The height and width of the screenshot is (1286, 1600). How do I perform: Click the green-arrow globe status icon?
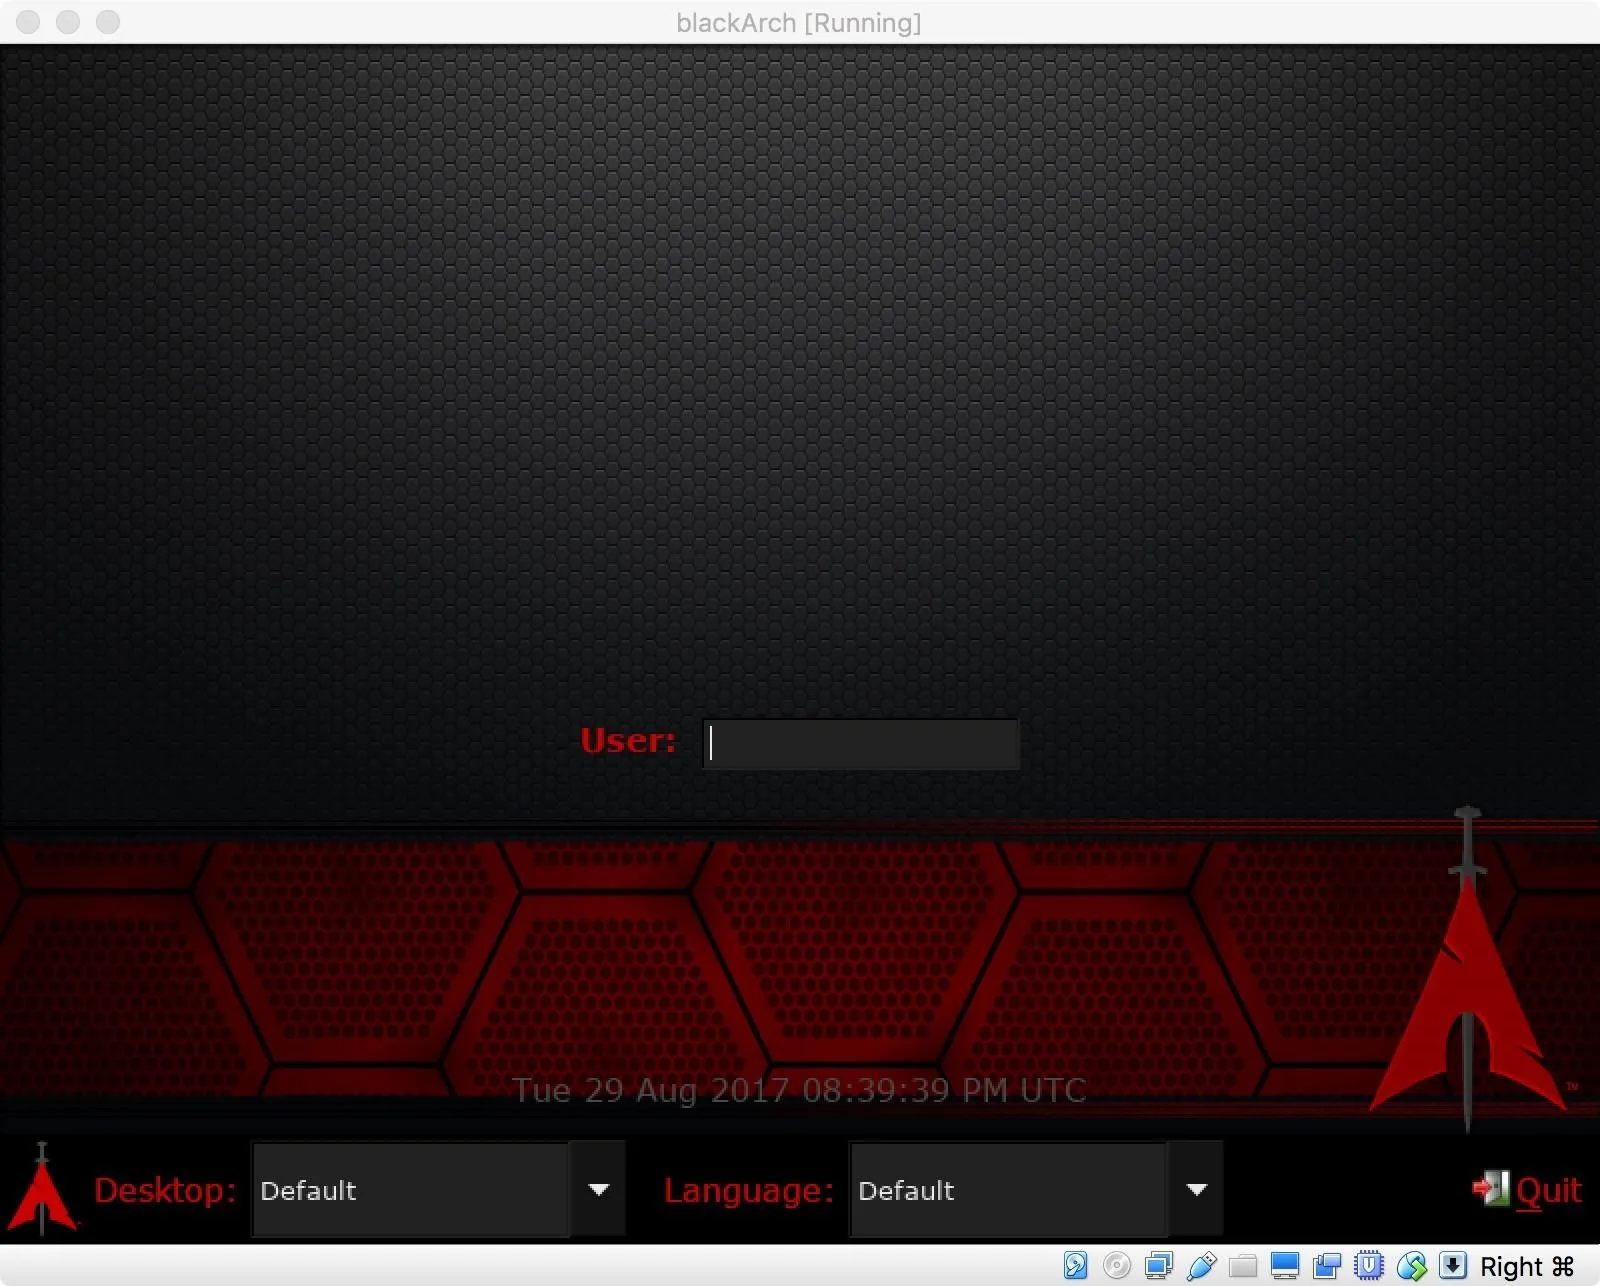pyautogui.click(x=1411, y=1265)
